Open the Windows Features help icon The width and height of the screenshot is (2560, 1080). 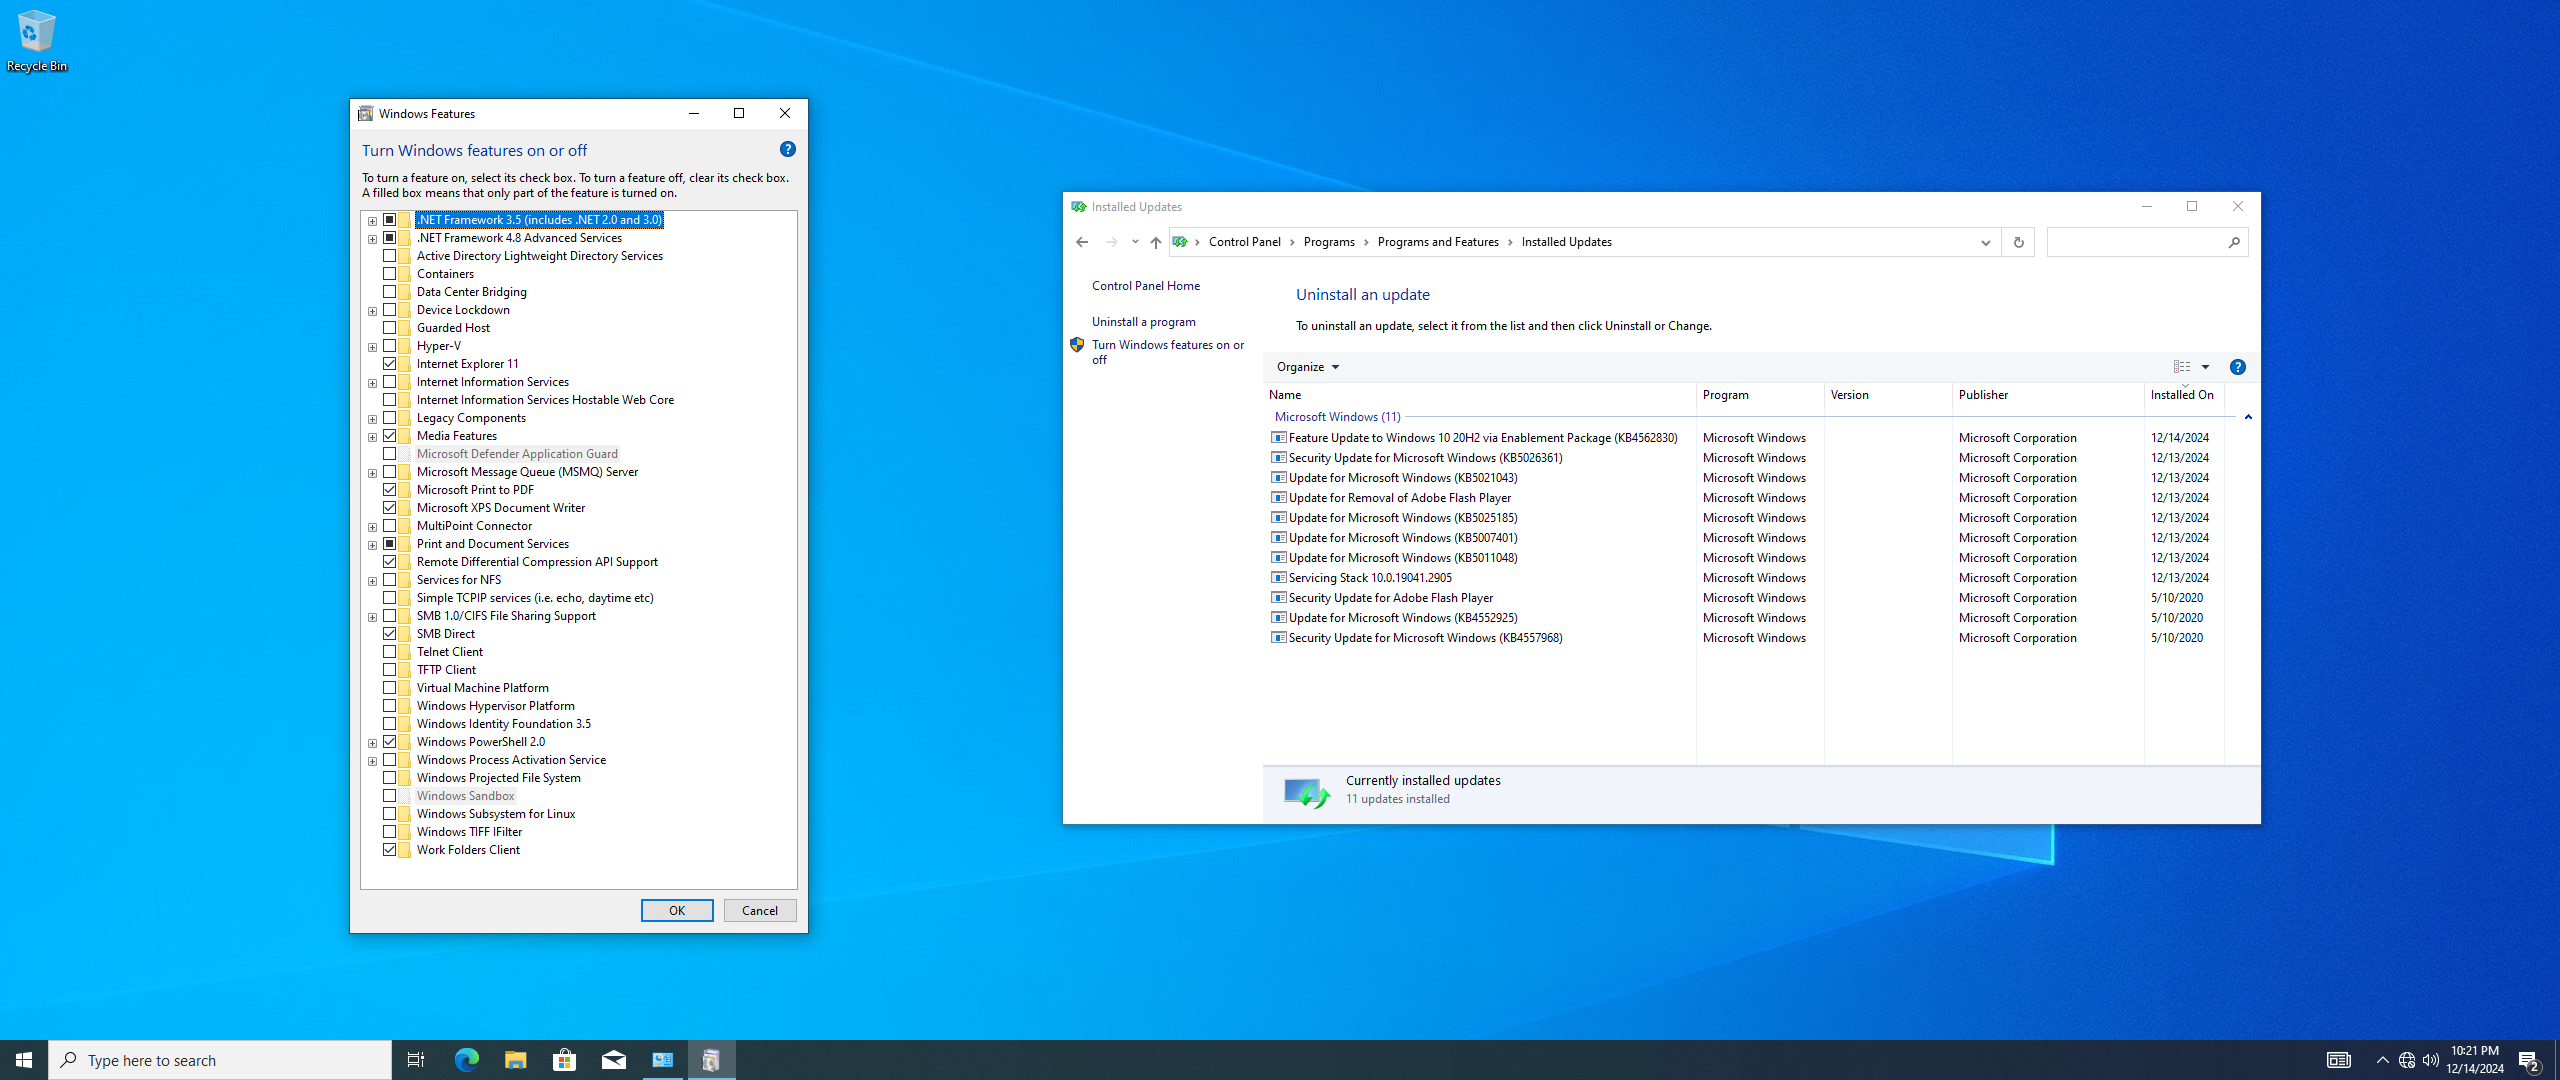(788, 149)
